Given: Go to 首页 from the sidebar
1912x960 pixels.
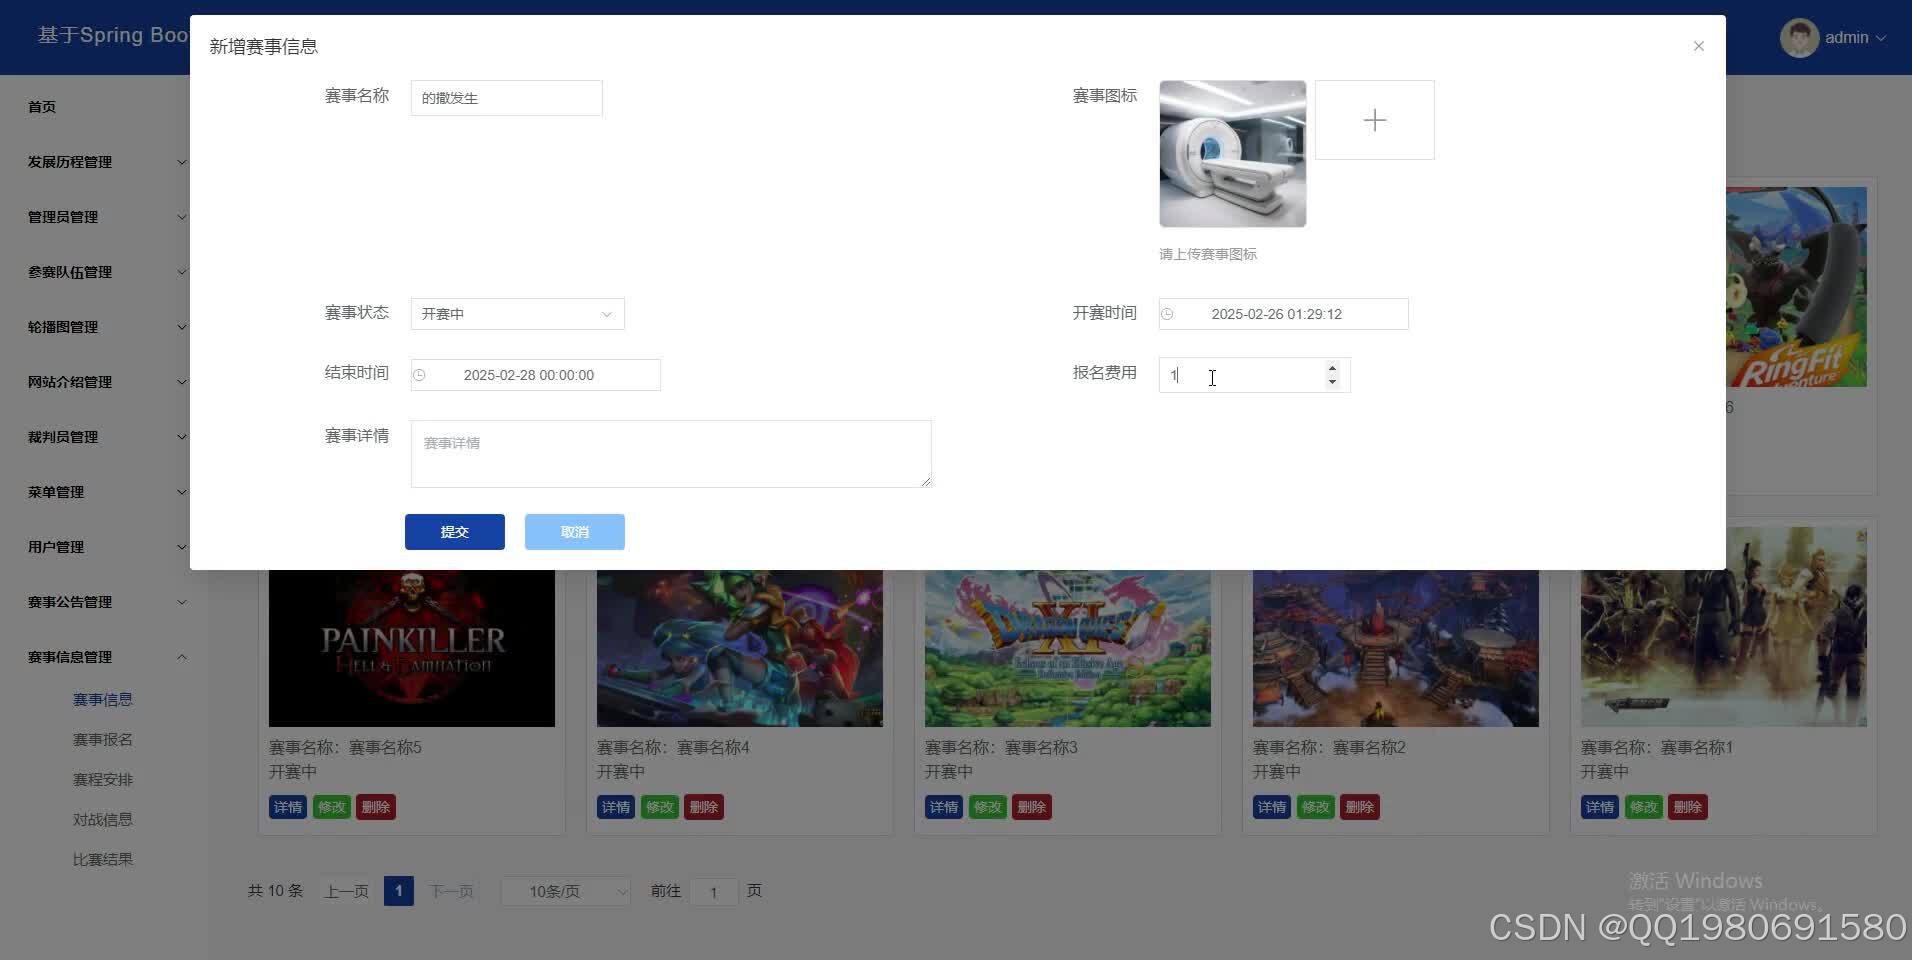Looking at the screenshot, I should tap(42, 106).
